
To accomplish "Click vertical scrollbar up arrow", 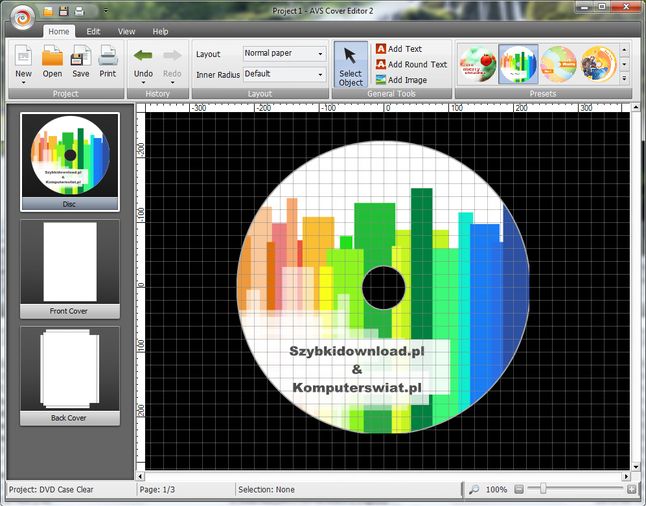I will (x=636, y=108).
